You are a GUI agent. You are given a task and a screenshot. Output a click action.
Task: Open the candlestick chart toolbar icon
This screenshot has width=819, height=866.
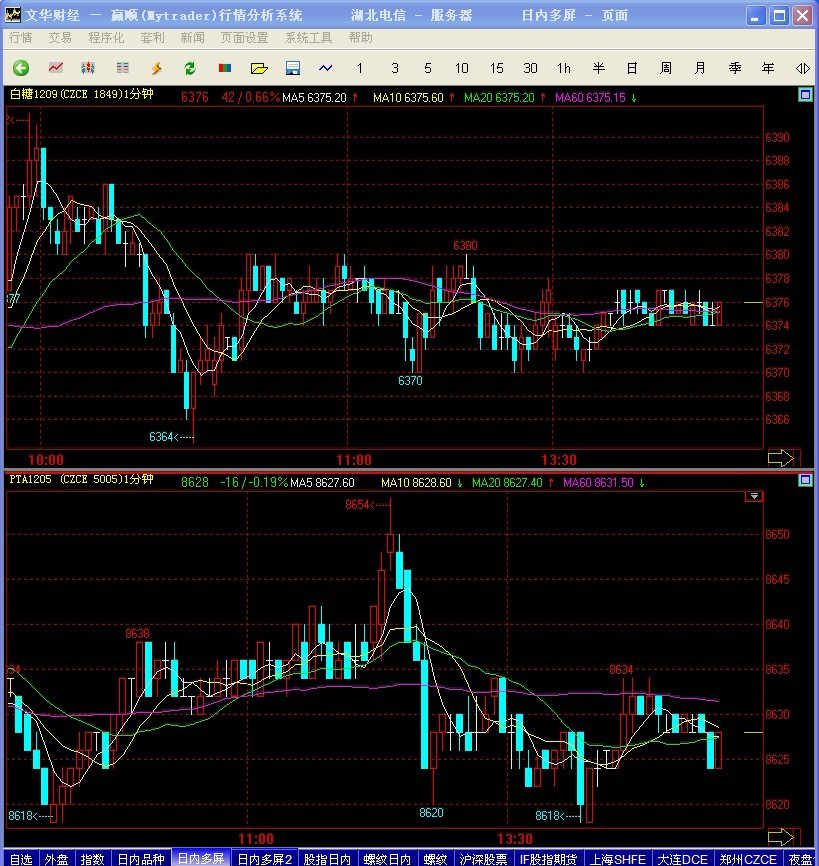(88, 68)
